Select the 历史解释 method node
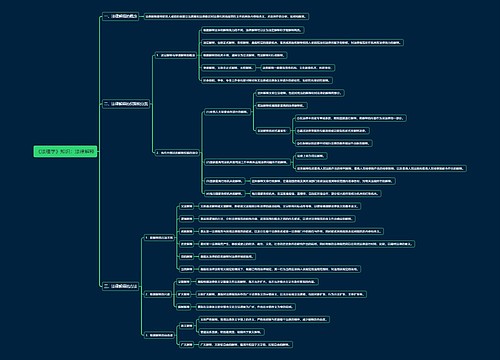This screenshot has width=500, height=360. tap(187, 244)
